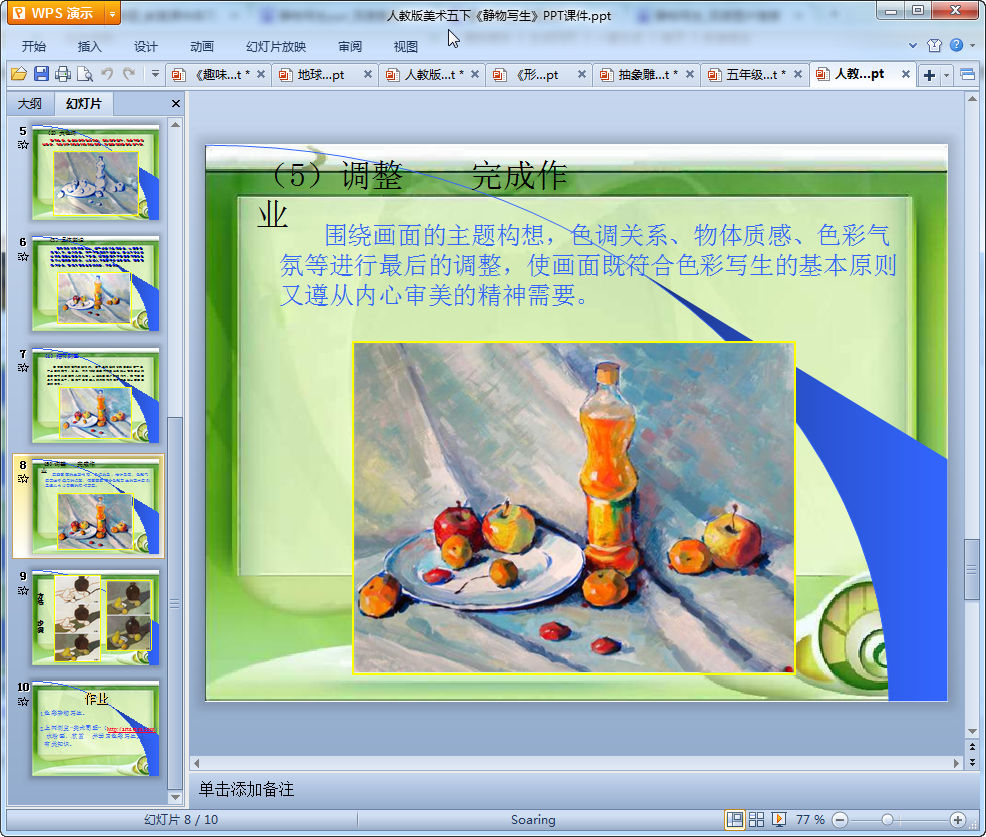Viewport: 986px width, 837px height.
Task: Close the 《形...pt document tab
Action: pyautogui.click(x=582, y=74)
